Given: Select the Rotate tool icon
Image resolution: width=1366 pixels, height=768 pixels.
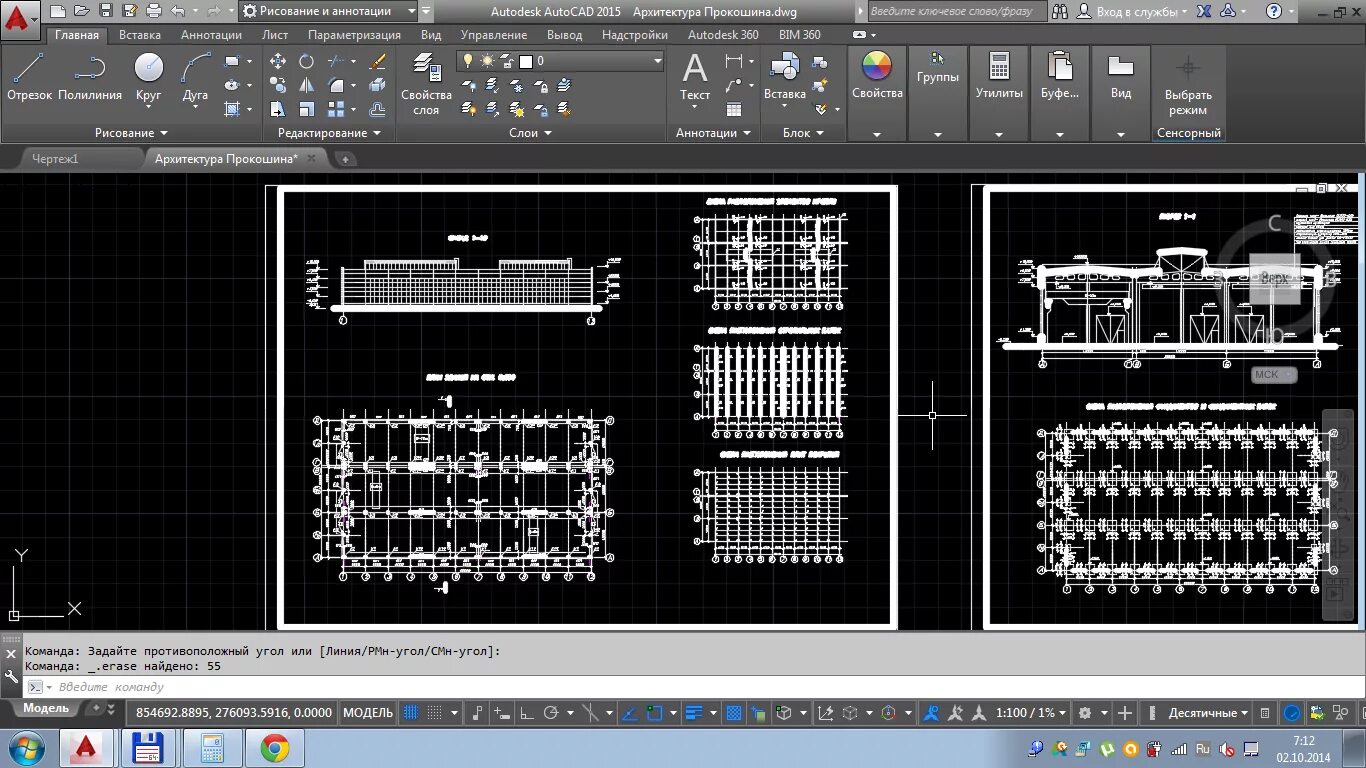Looking at the screenshot, I should (306, 61).
